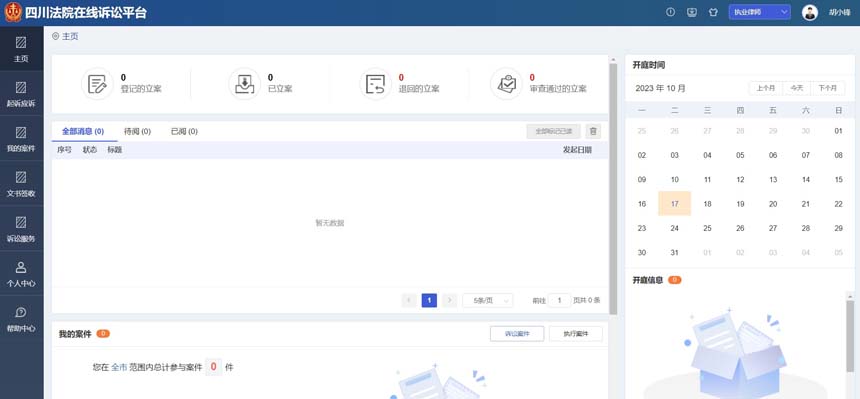Click the 我的案件 count badge
The image size is (860, 399).
(x=103, y=333)
